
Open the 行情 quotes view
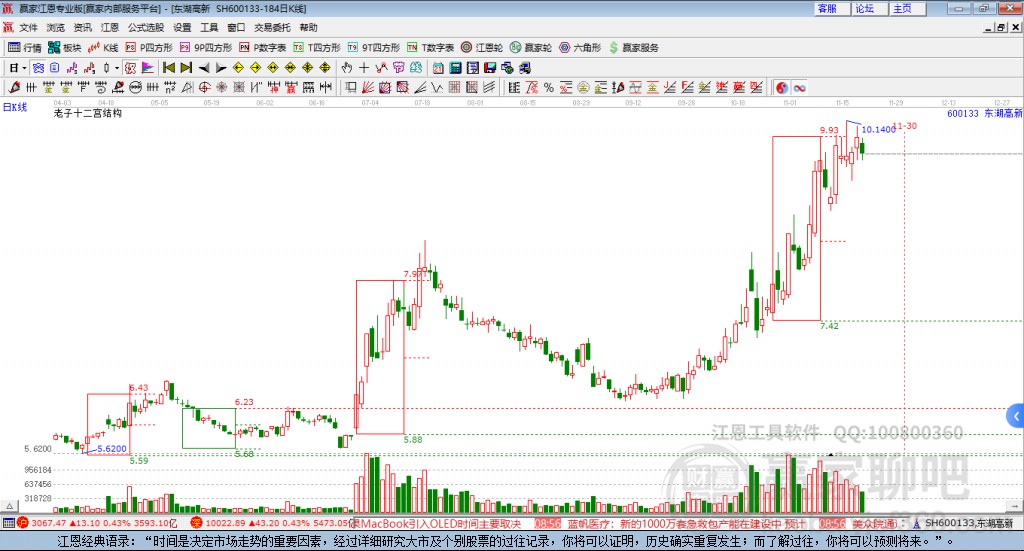(x=25, y=48)
